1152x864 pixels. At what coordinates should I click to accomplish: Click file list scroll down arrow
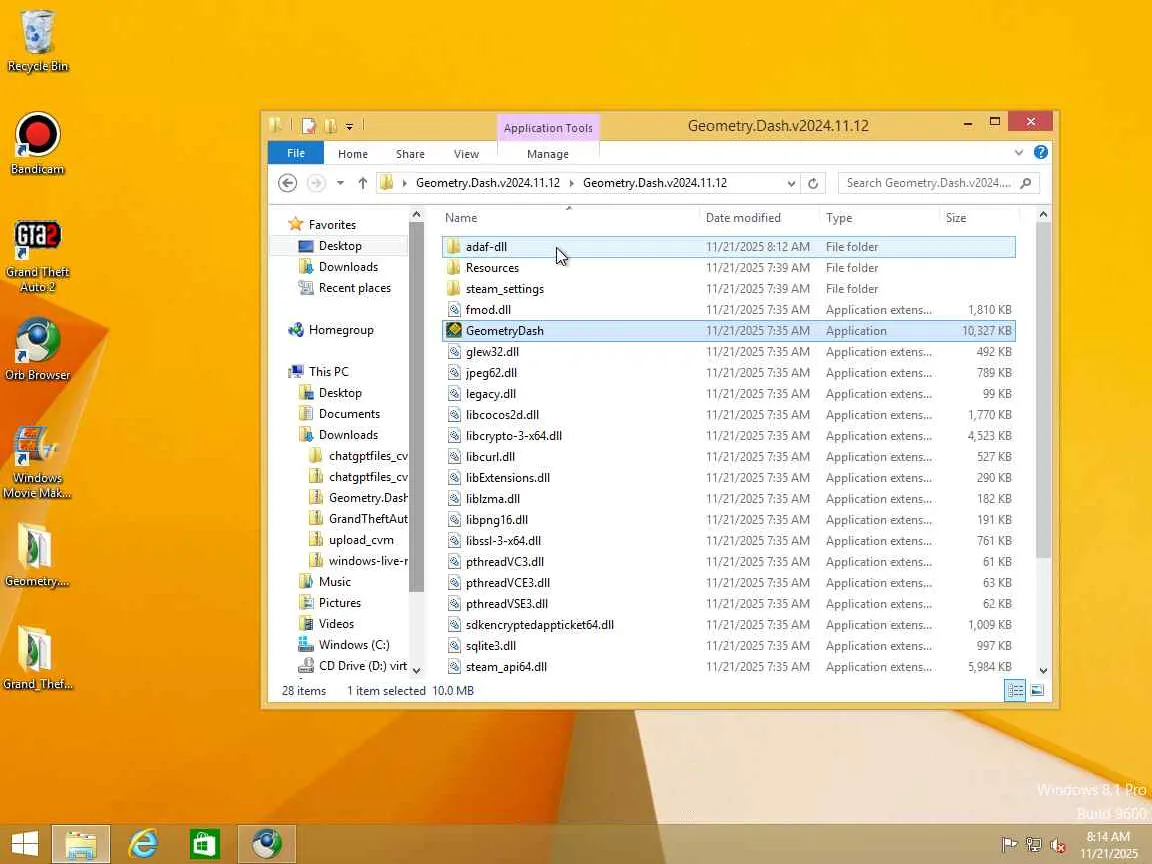(1043, 670)
